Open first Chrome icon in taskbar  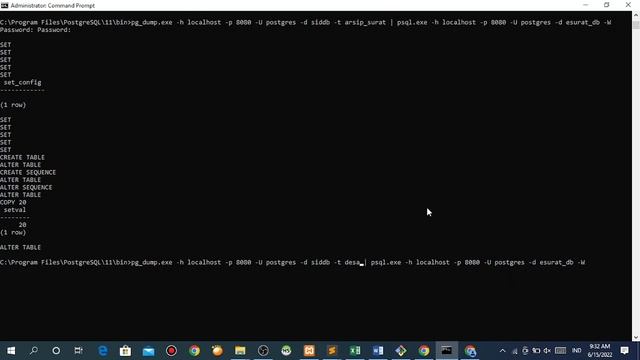point(194,351)
